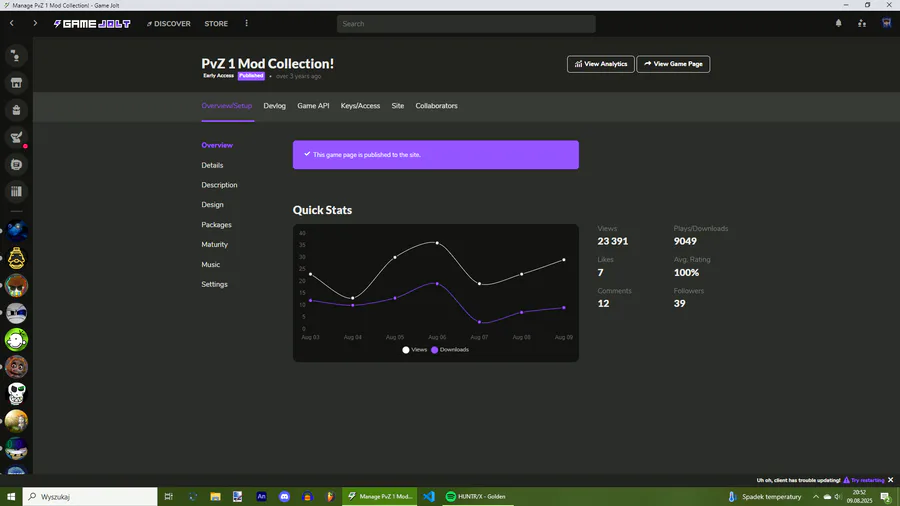
Task: Click the View Analytics button
Action: coord(600,64)
